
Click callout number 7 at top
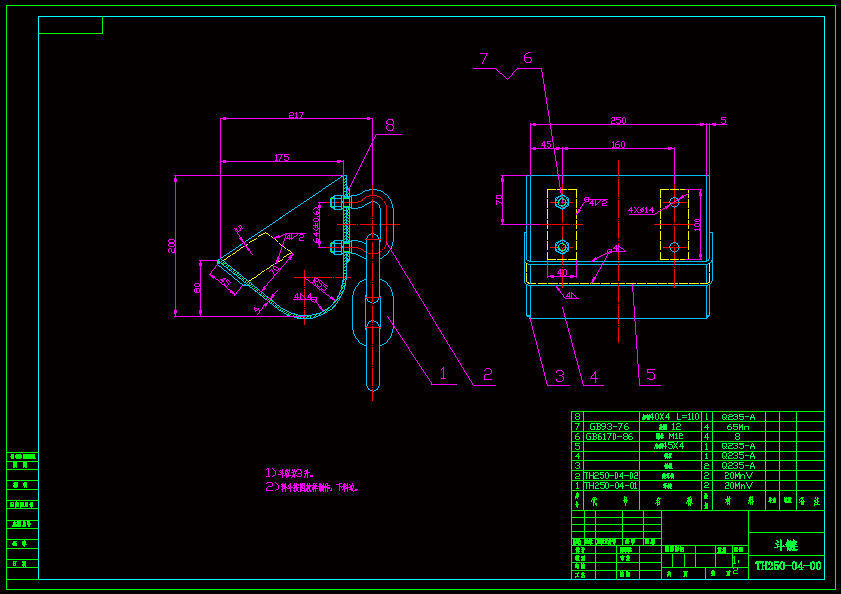pos(483,58)
